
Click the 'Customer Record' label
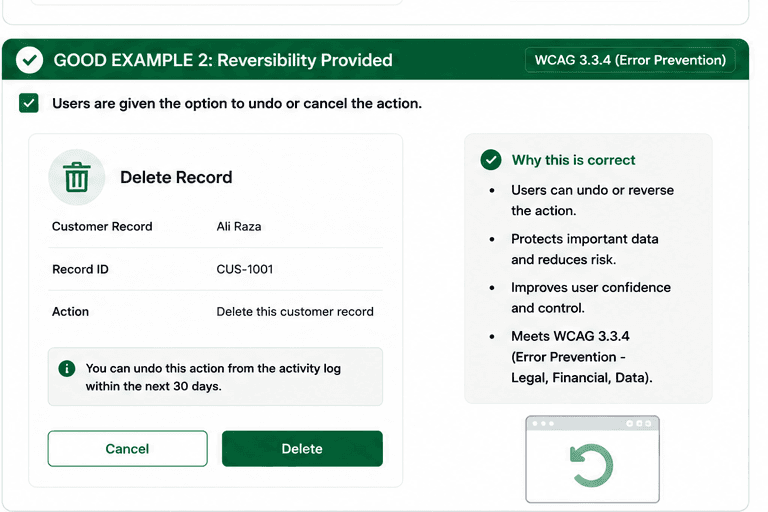click(x=102, y=226)
